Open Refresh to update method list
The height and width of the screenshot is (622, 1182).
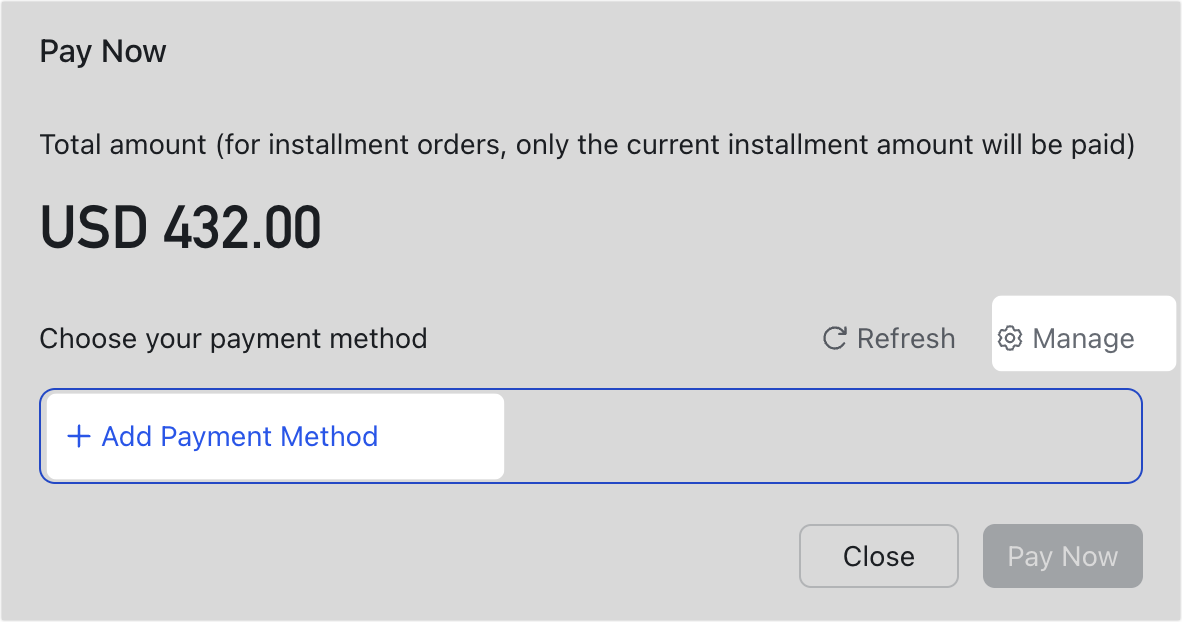pos(888,339)
